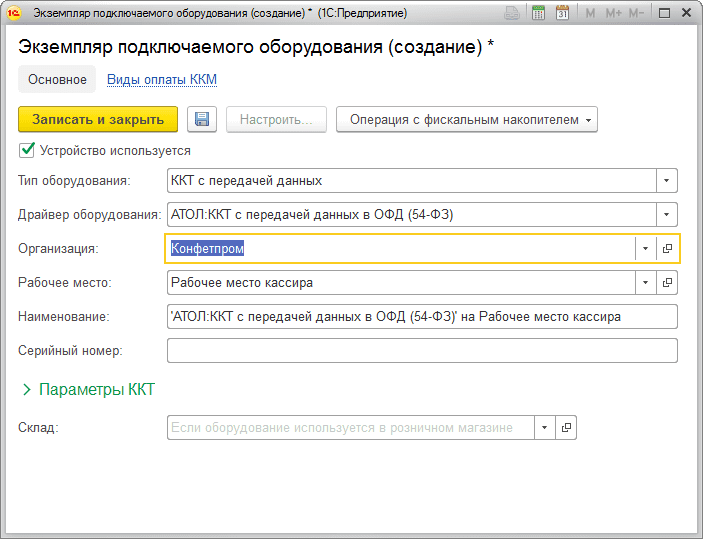Click the 1C application logo icon

click(x=13, y=13)
